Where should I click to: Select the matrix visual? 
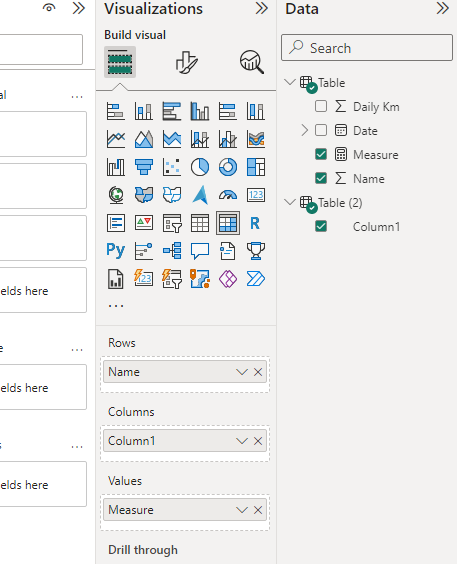[228, 223]
